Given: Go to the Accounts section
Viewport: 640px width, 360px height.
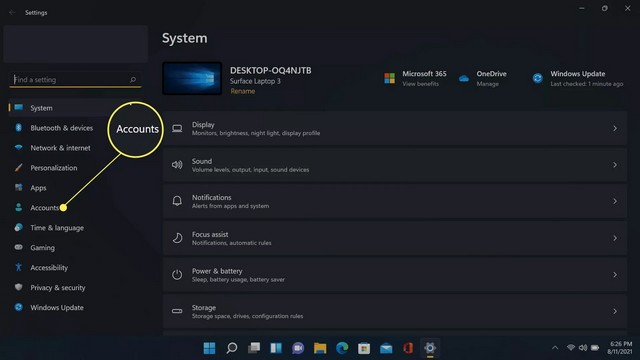Looking at the screenshot, I should [44, 208].
